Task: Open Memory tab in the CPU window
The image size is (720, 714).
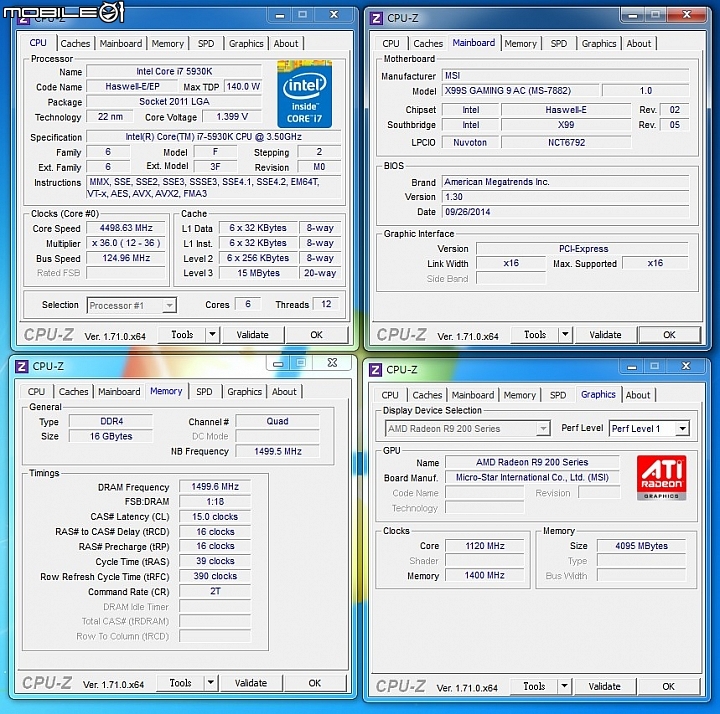Action: (168, 44)
